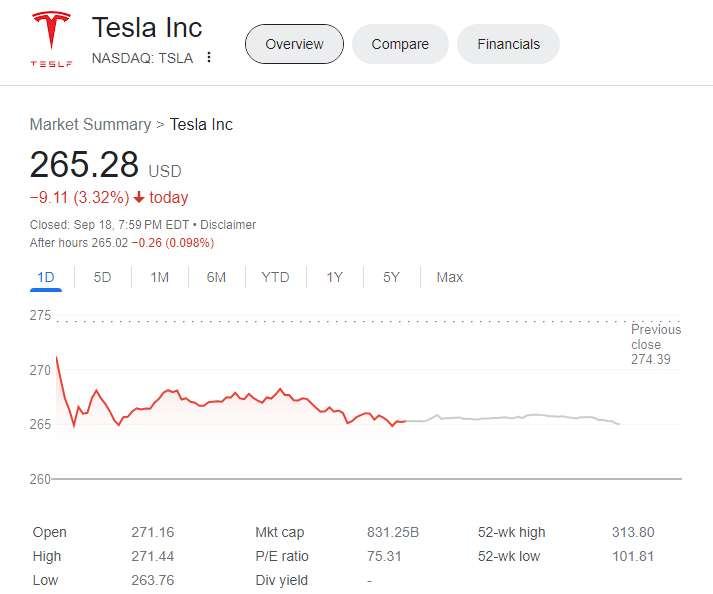Click the Previous close 274.39 label
The width and height of the screenshot is (713, 594).
(655, 344)
